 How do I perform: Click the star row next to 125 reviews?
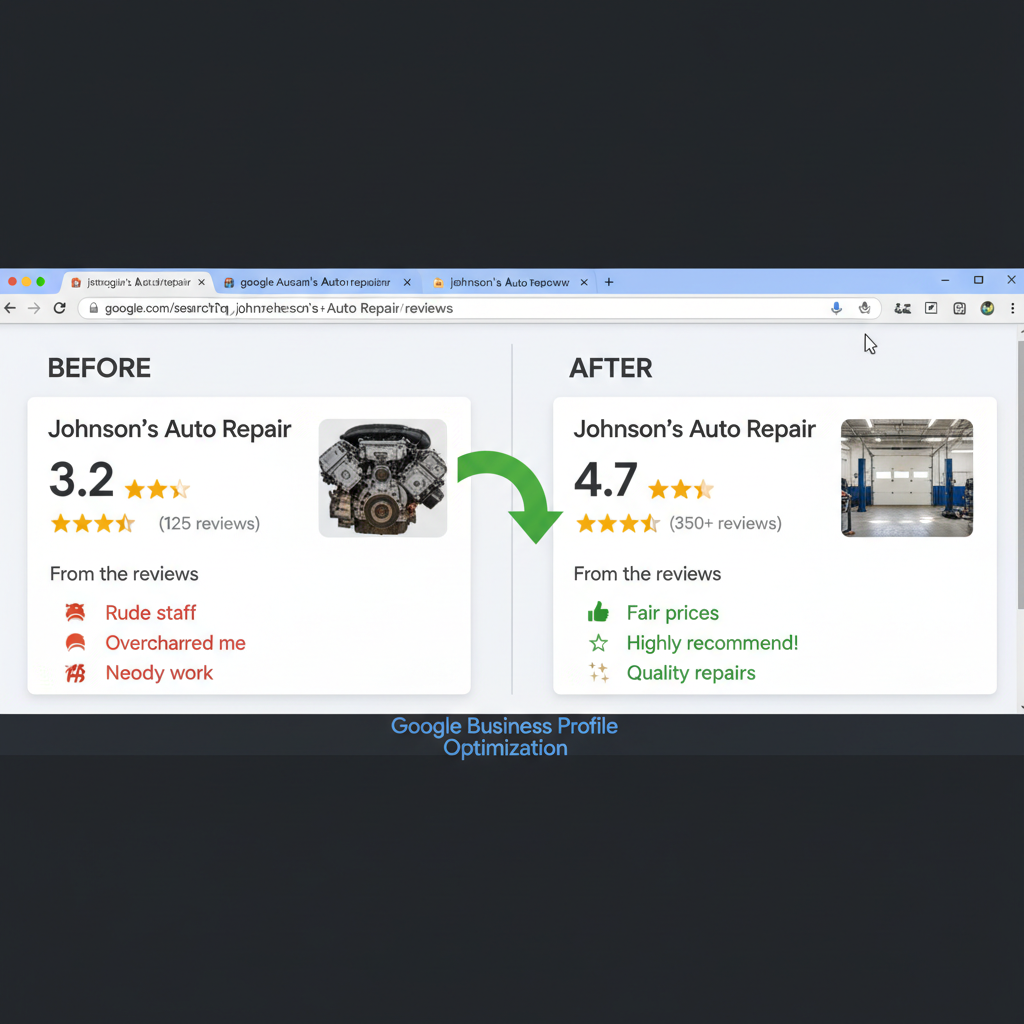tap(93, 523)
